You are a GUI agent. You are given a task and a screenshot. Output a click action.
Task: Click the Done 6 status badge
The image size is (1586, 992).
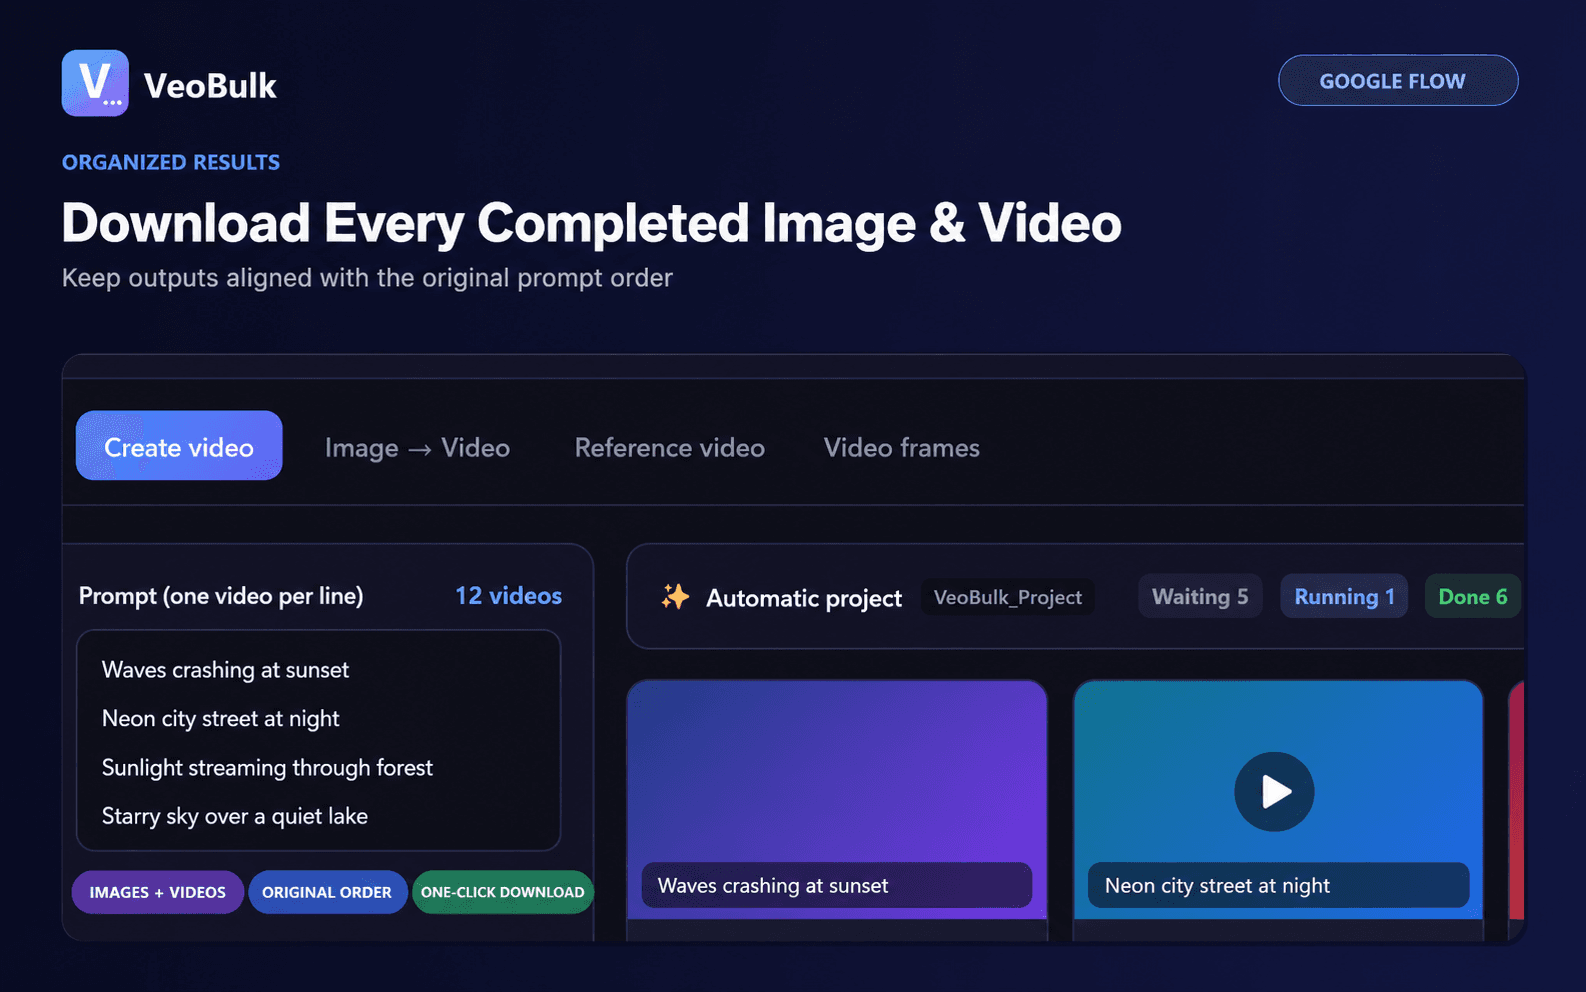pos(1473,597)
